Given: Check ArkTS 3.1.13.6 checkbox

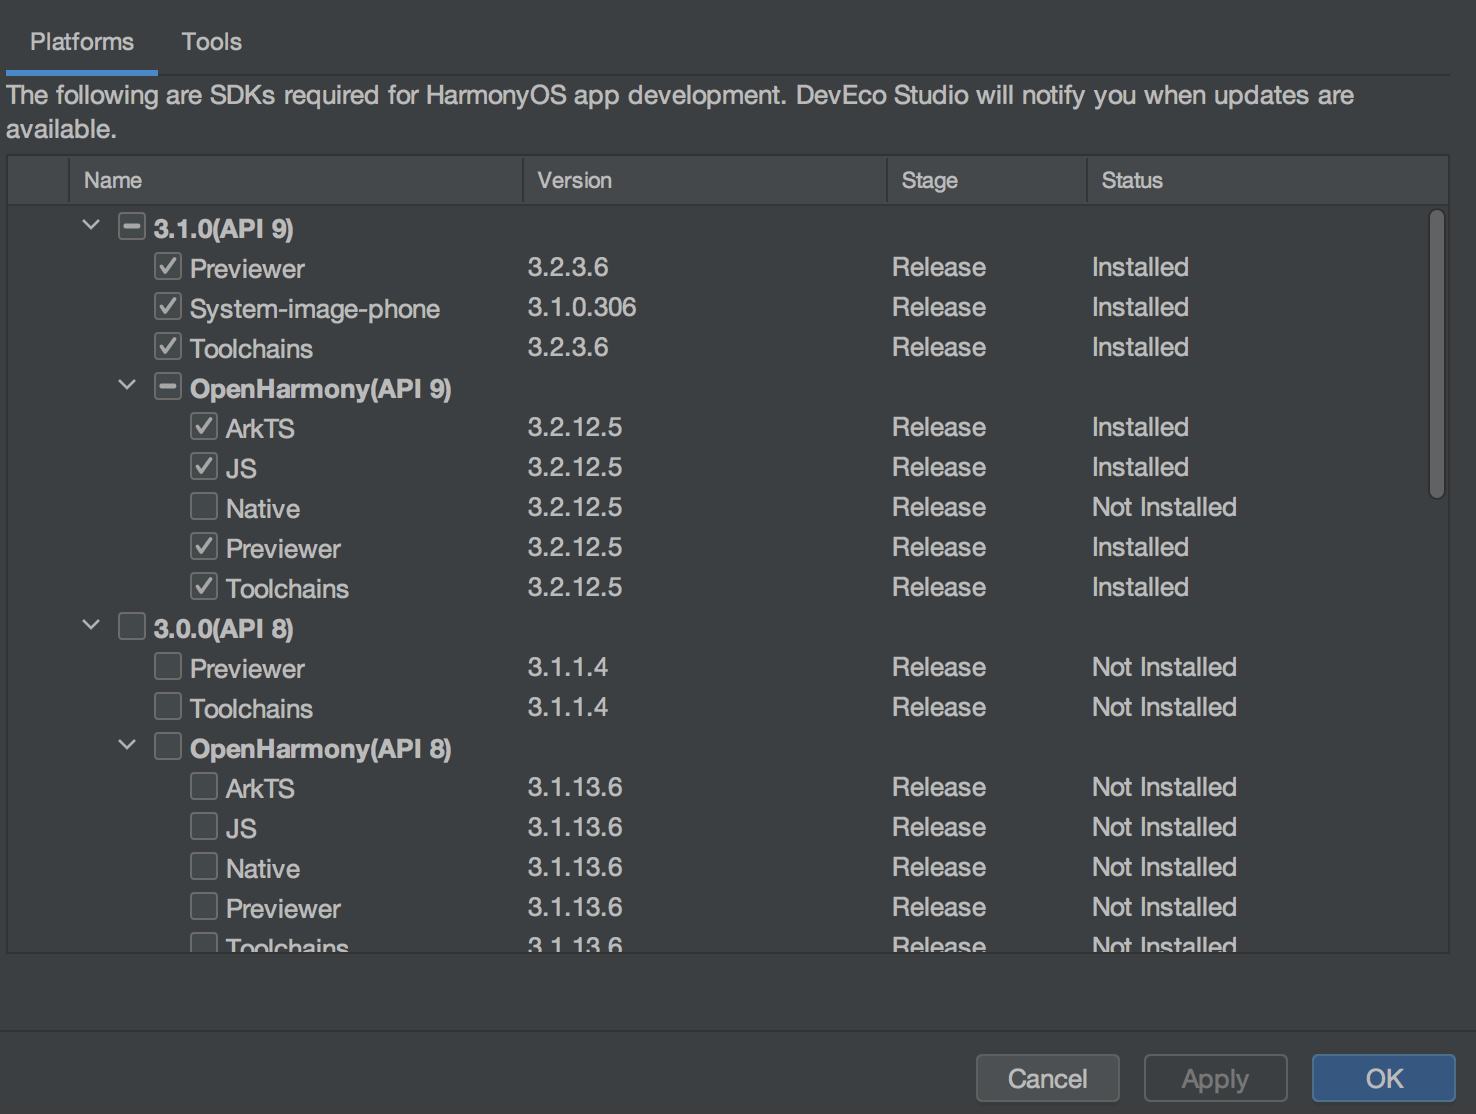Looking at the screenshot, I should [x=204, y=786].
